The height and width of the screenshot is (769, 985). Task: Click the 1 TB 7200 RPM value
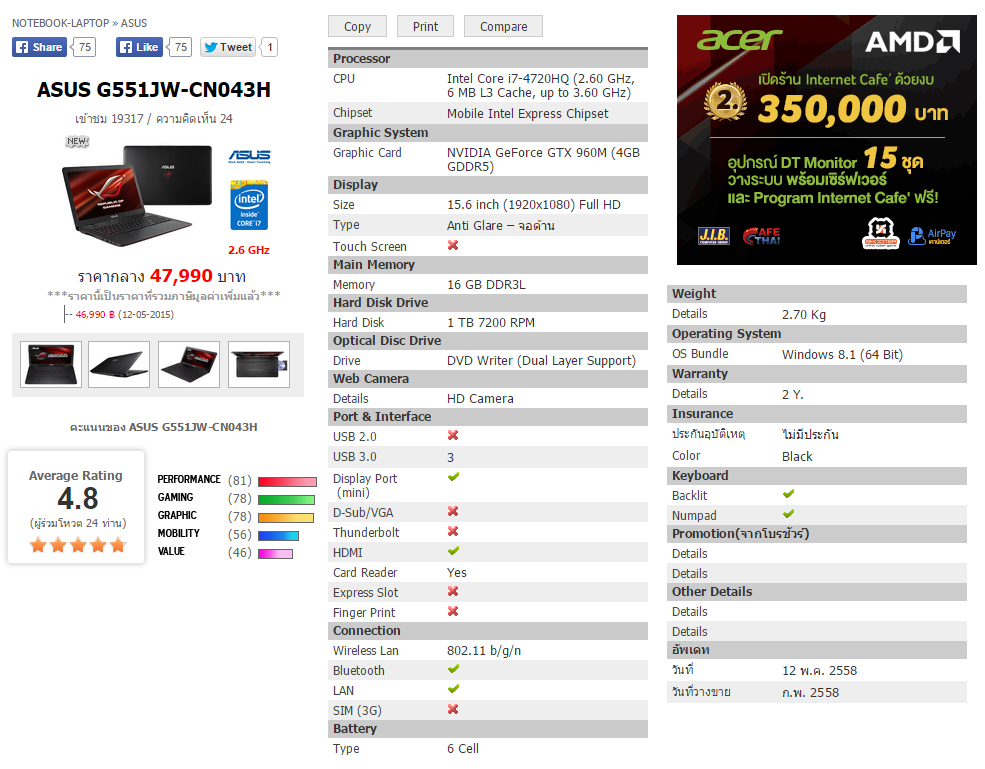[x=491, y=322]
